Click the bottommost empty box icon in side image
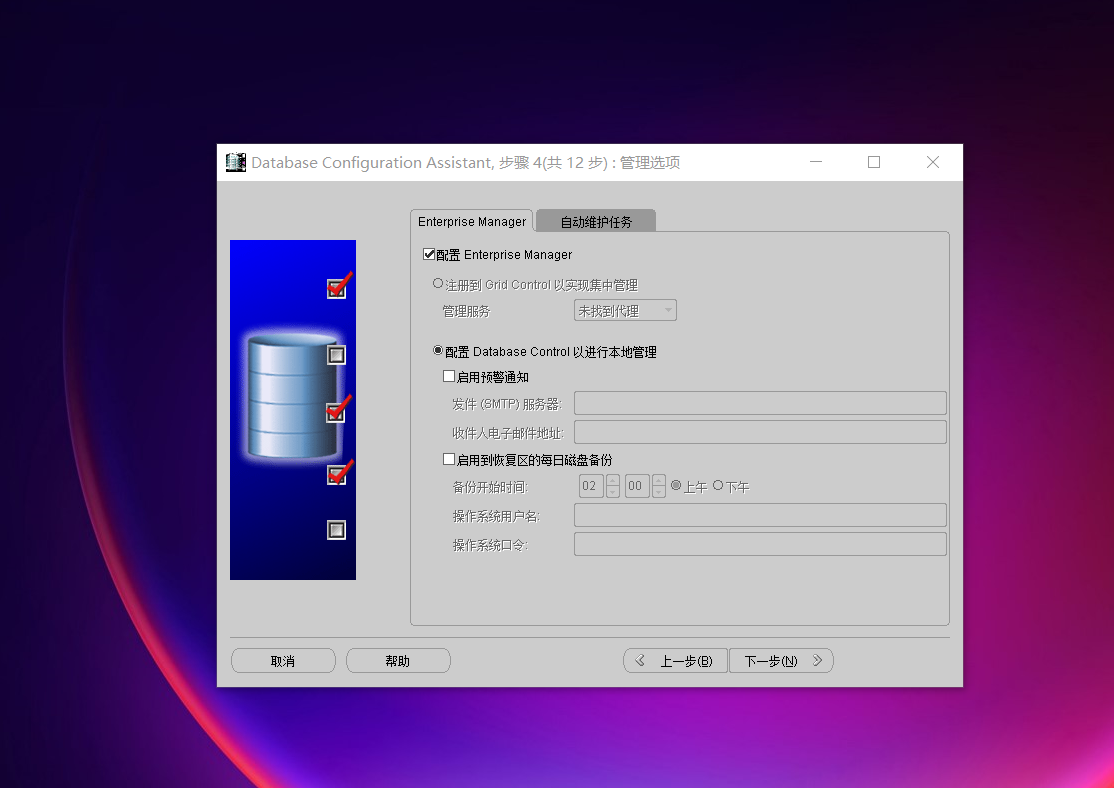Image resolution: width=1114 pixels, height=788 pixels. [337, 530]
